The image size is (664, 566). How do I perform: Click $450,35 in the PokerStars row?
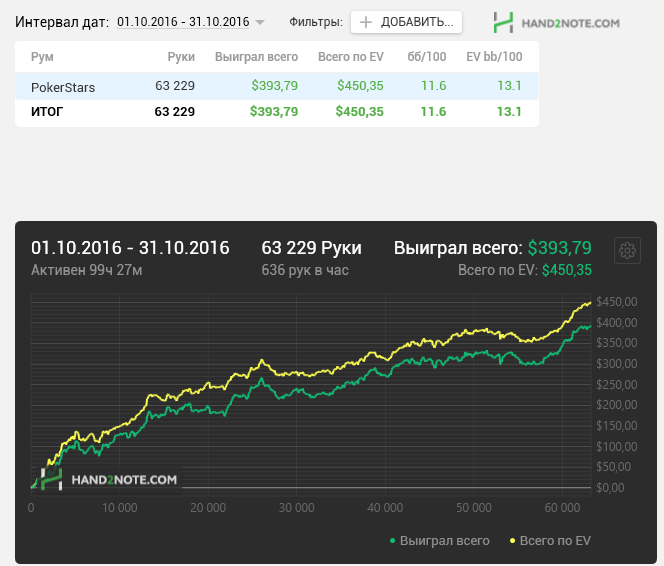point(360,86)
